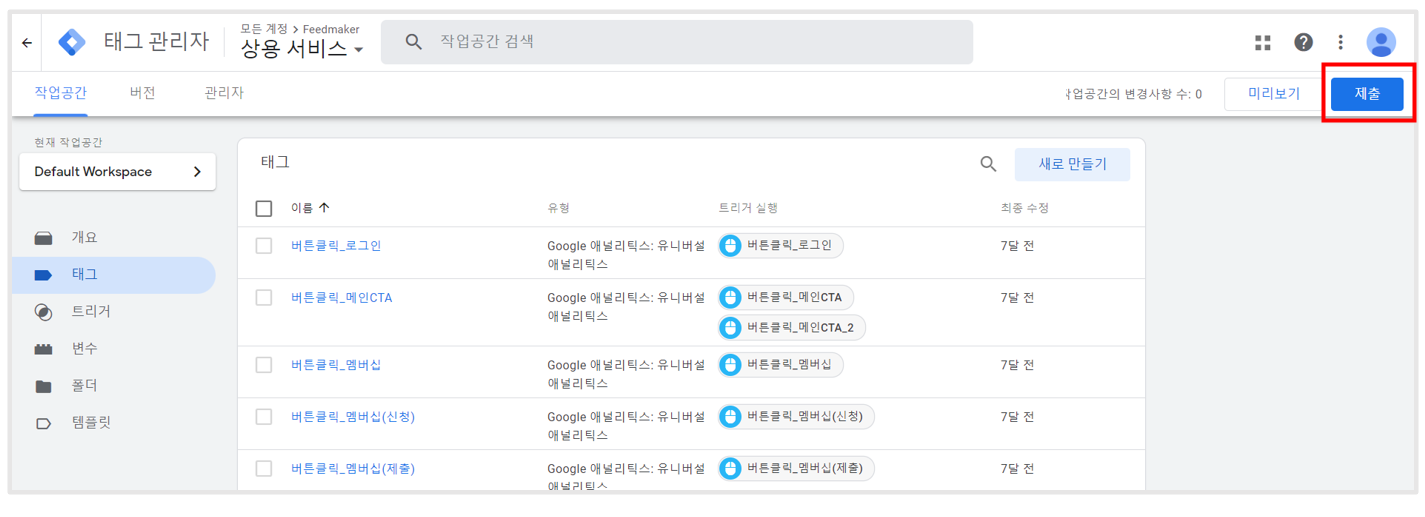Sort by the 이름 column arrow
The height and width of the screenshot is (517, 1425).
click(x=324, y=208)
